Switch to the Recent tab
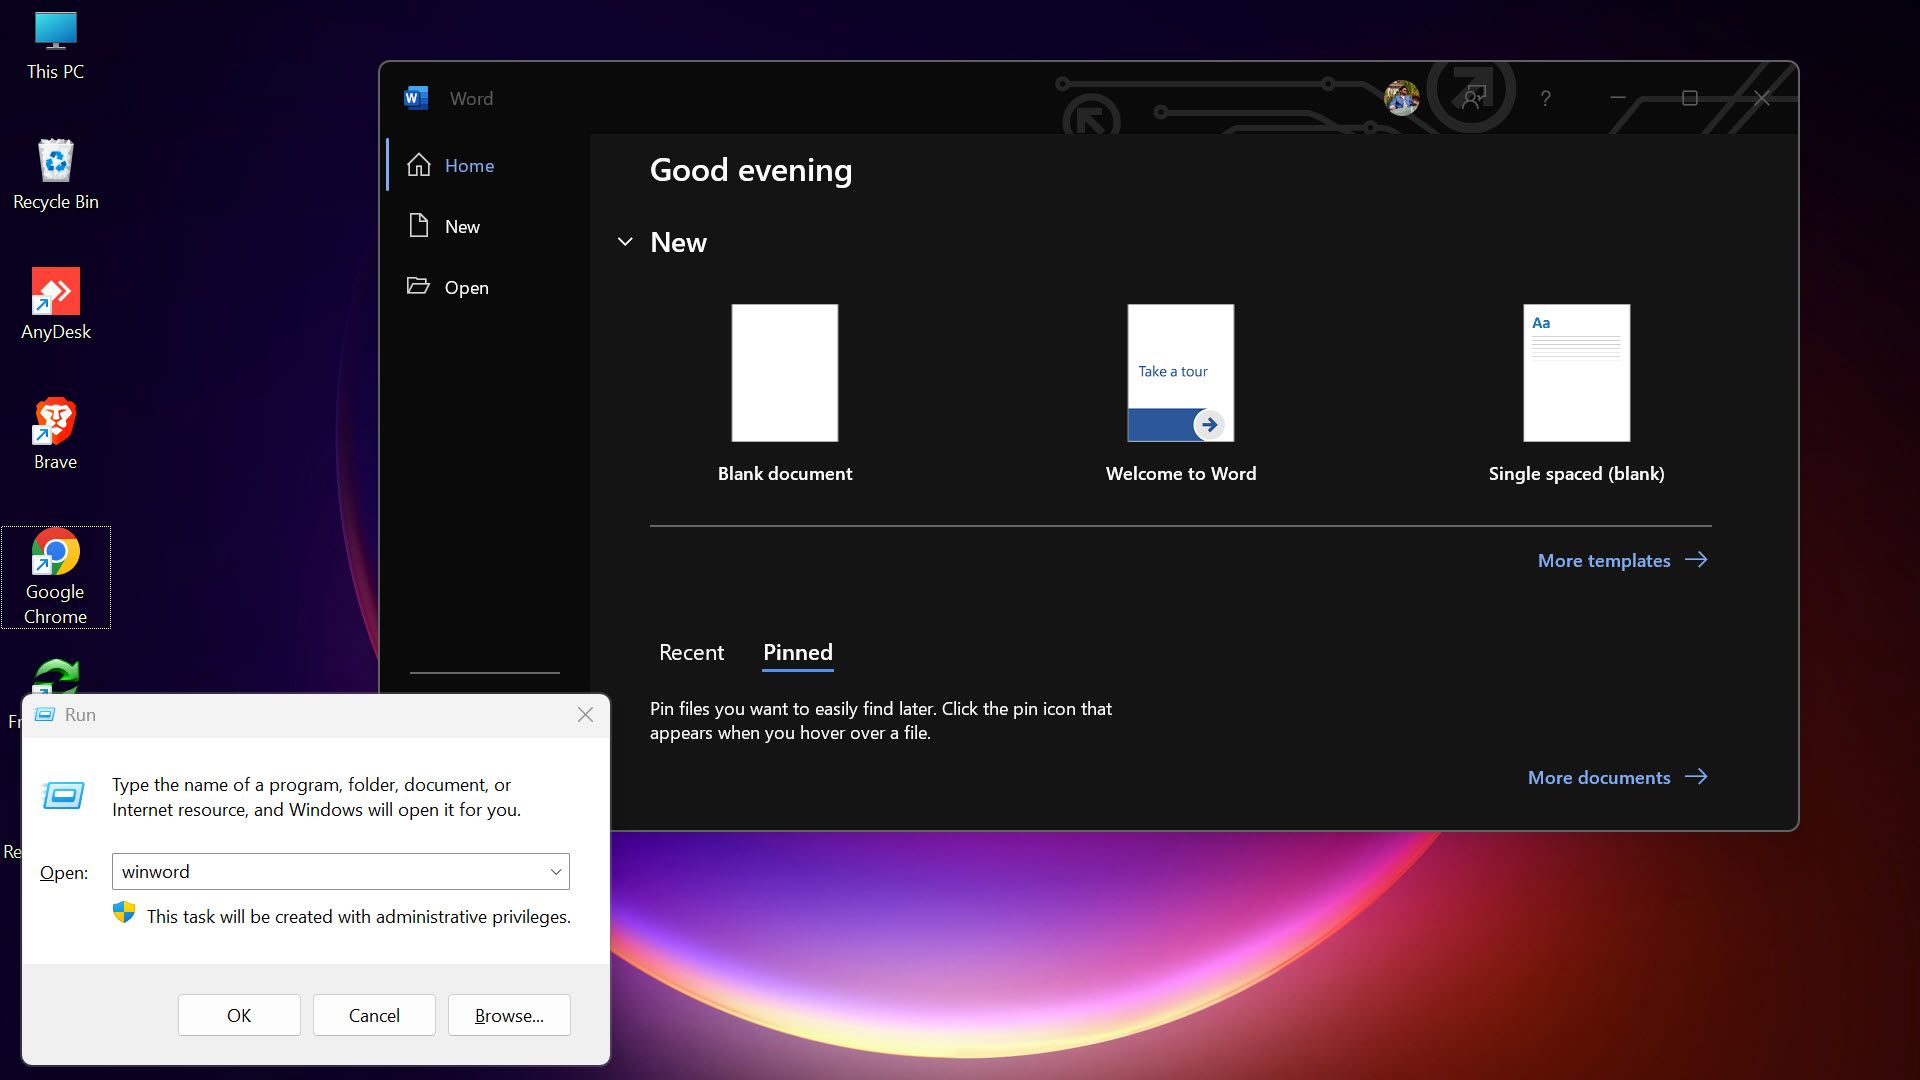Viewport: 1920px width, 1080px height. click(691, 652)
